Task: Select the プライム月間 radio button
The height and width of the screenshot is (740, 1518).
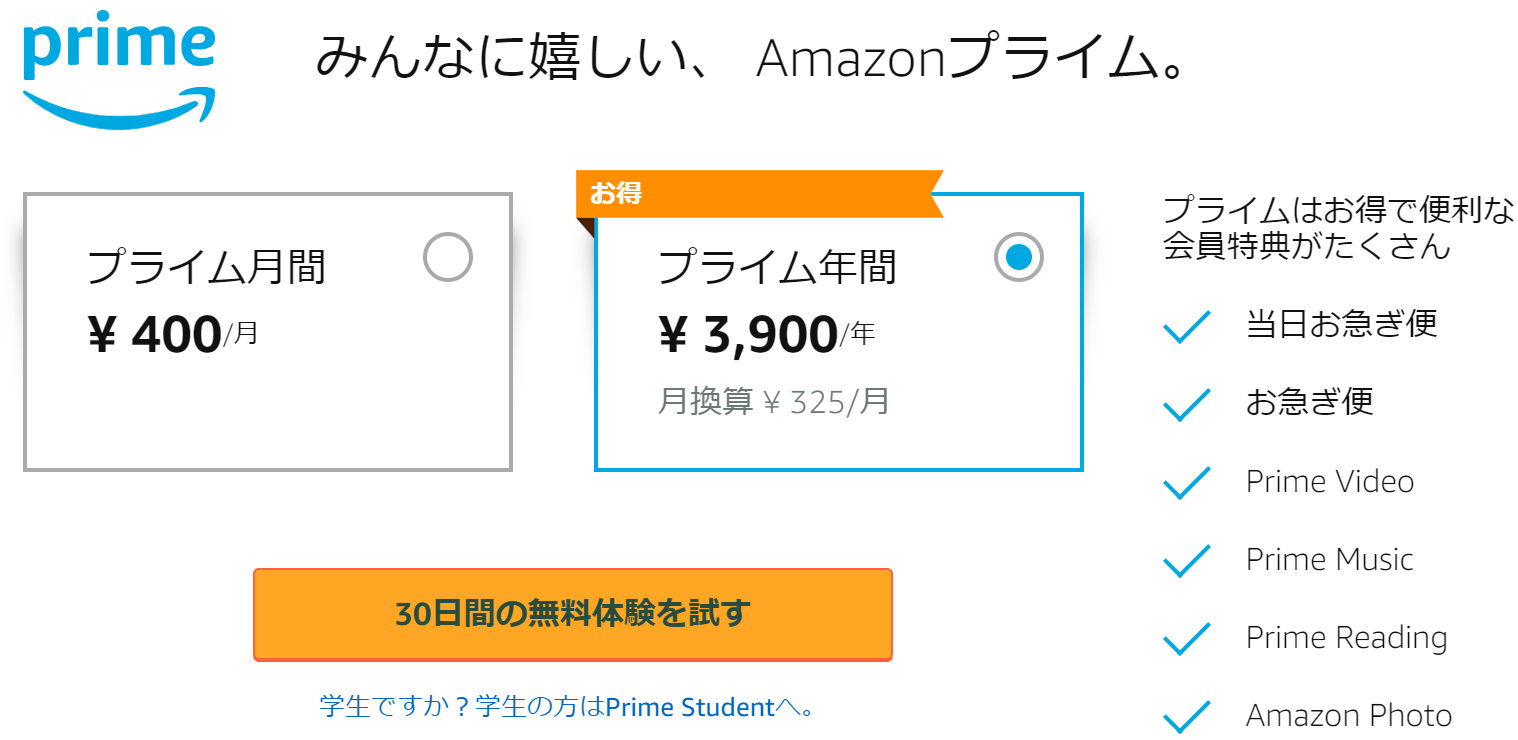Action: pos(447,257)
